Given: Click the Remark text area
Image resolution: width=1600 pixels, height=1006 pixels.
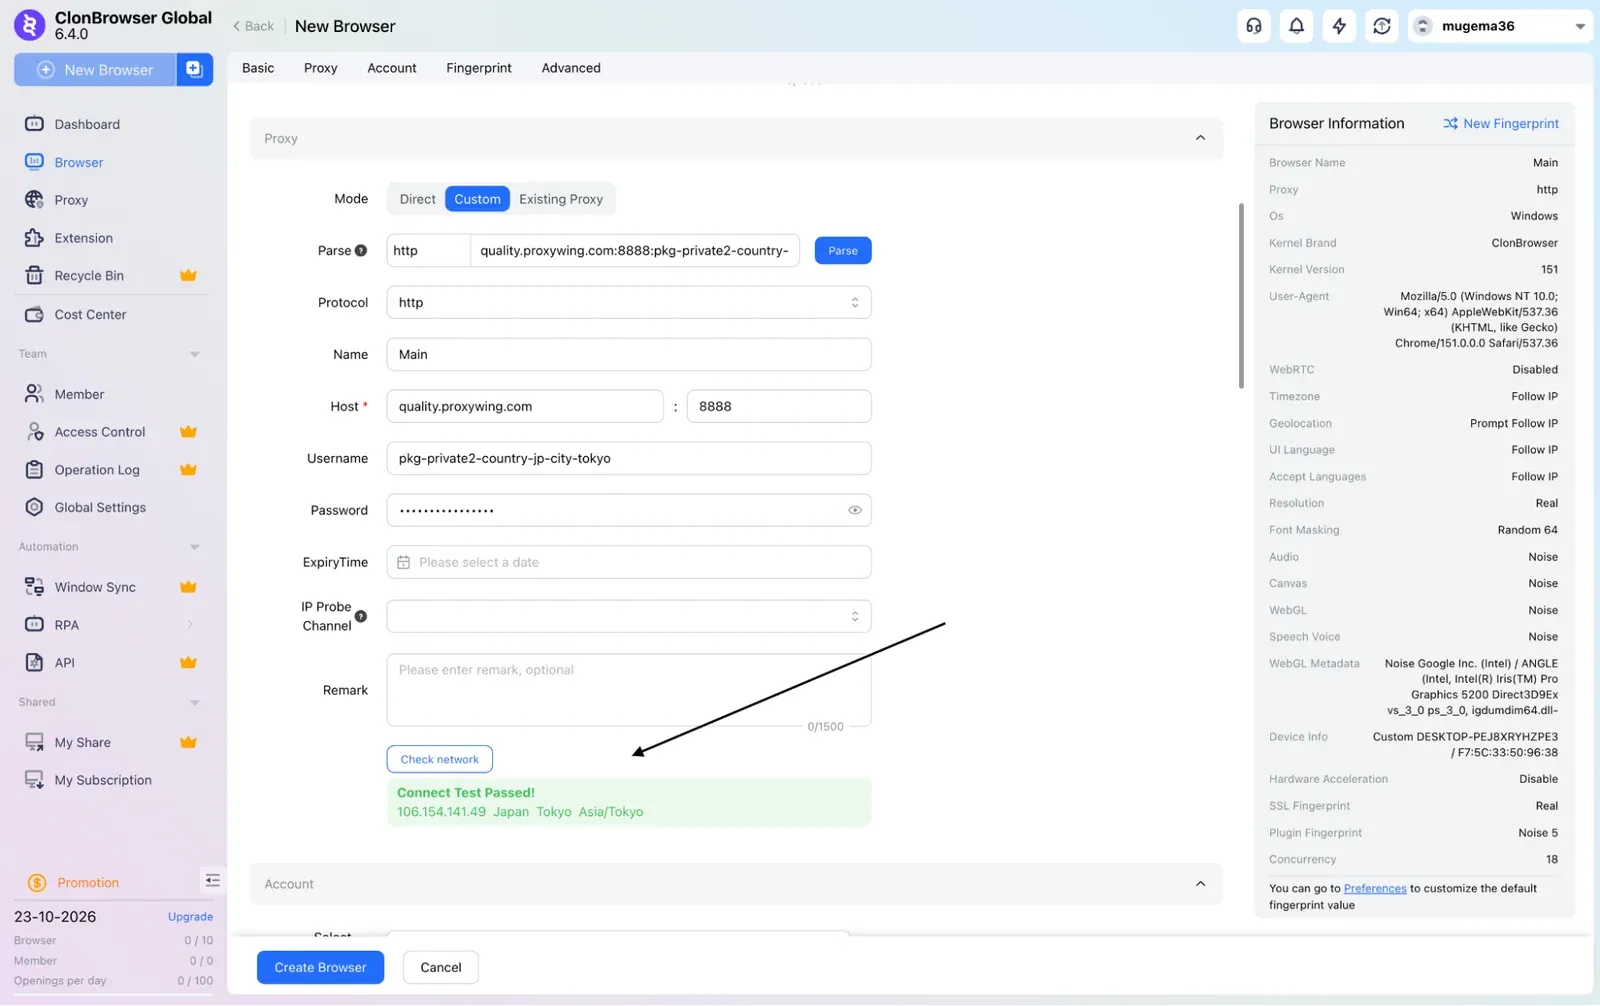Looking at the screenshot, I should (629, 690).
